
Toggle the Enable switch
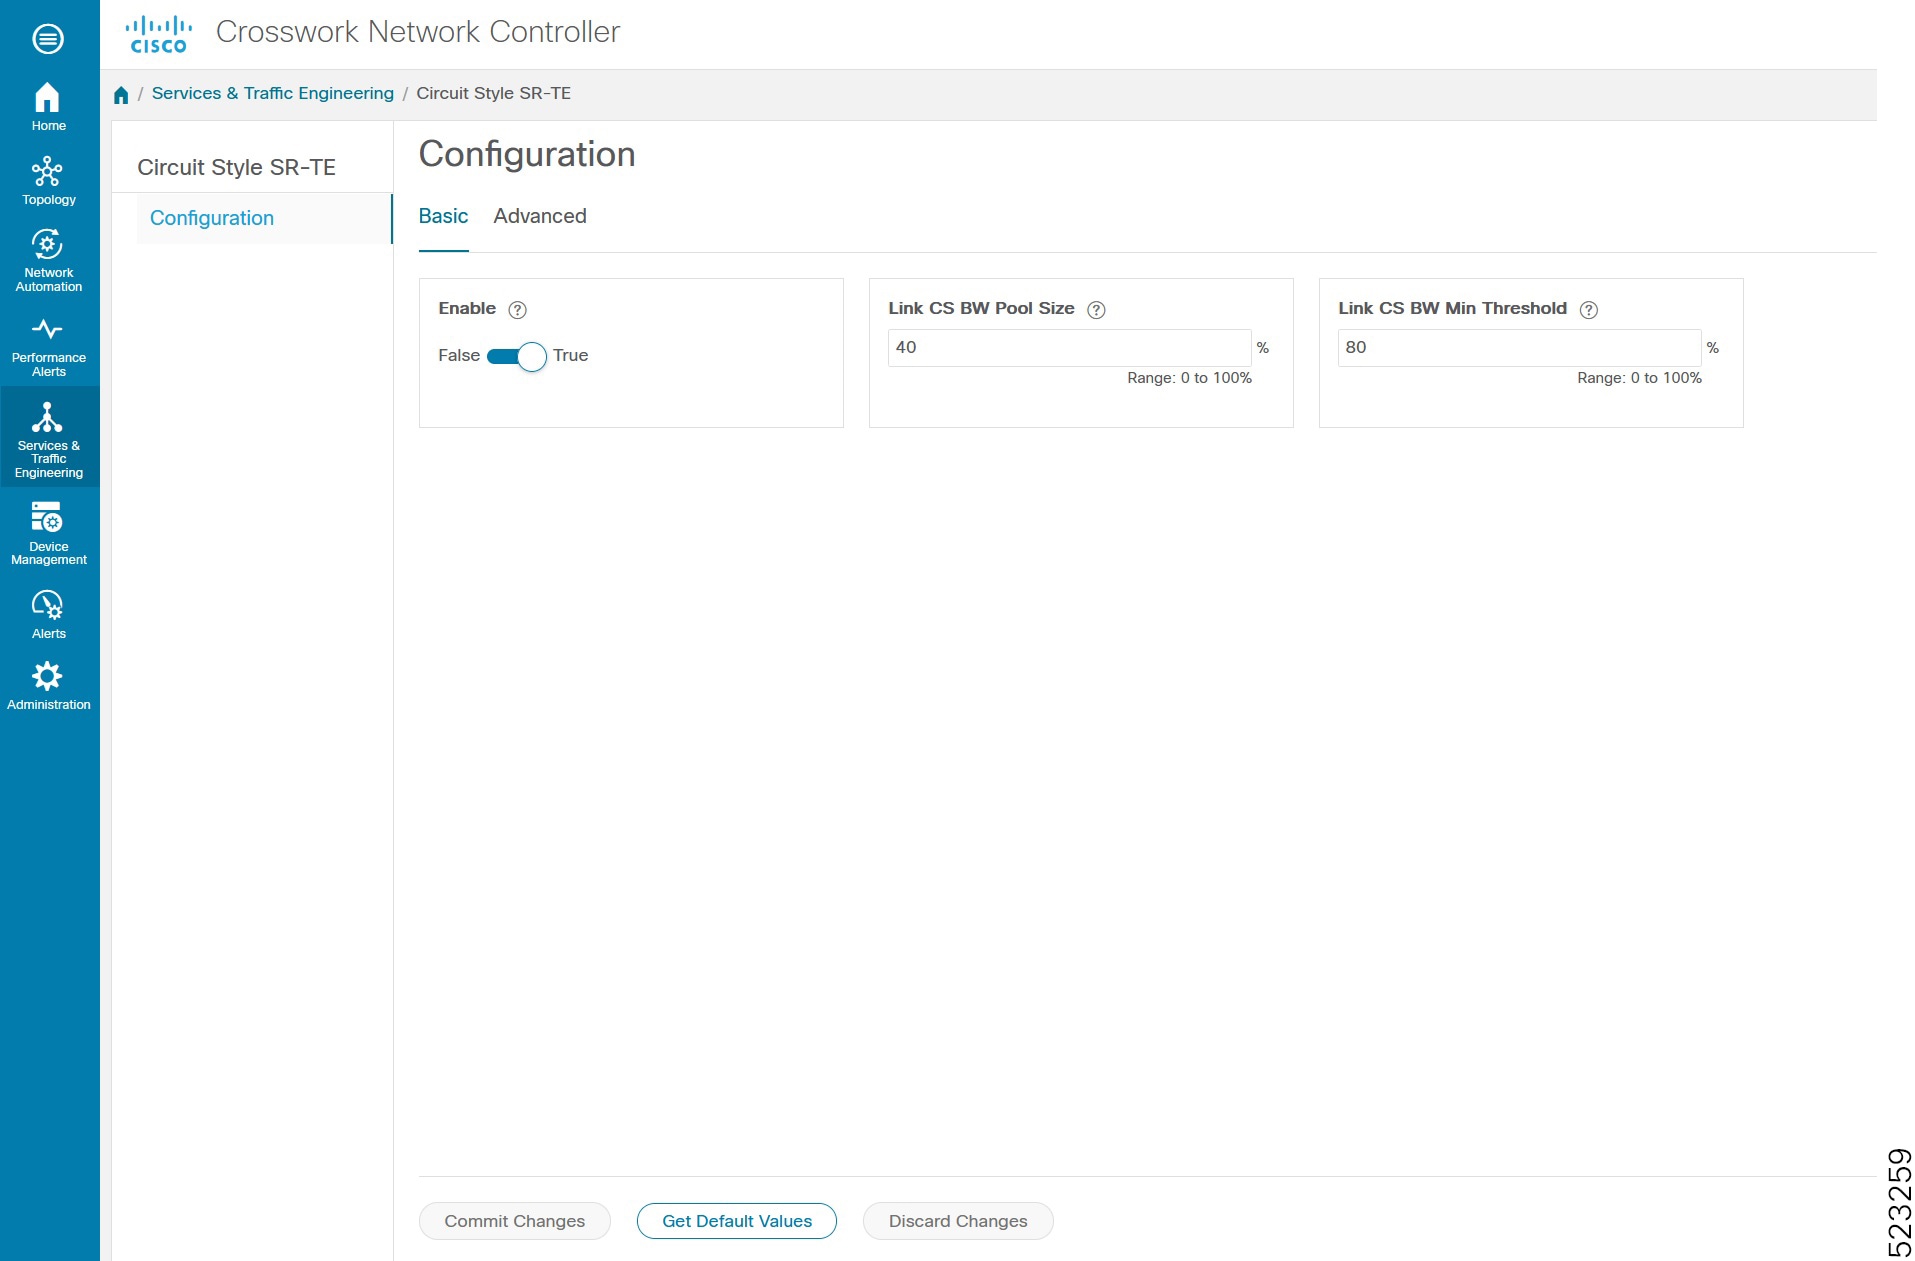(516, 356)
